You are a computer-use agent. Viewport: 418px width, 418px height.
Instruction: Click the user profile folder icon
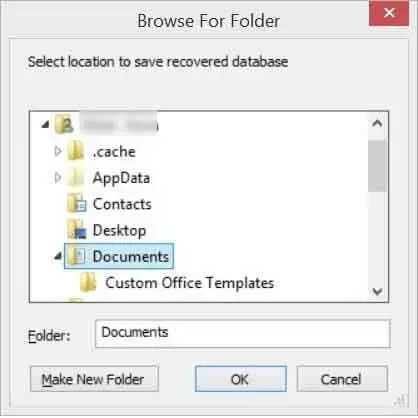pyautogui.click(x=63, y=125)
